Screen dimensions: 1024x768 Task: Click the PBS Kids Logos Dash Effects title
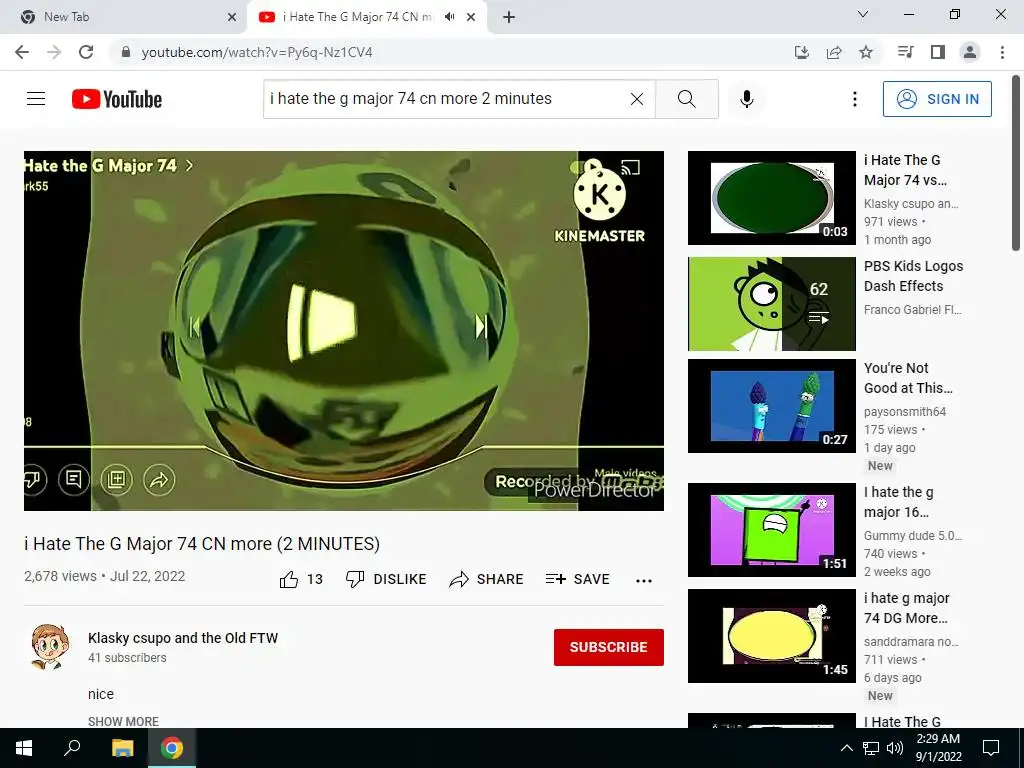(x=913, y=276)
